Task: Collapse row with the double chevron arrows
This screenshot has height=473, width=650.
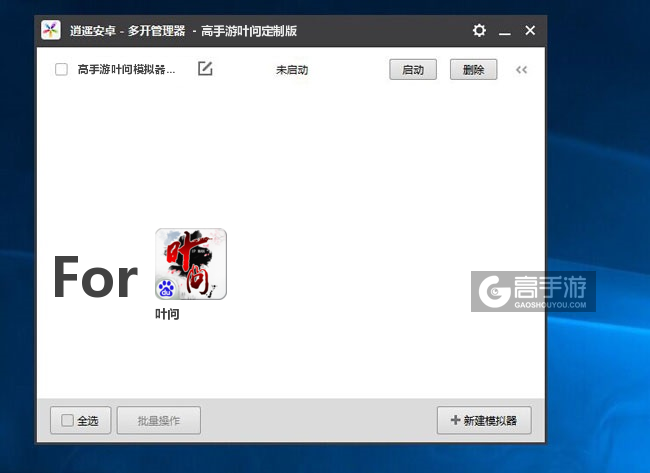Action: [521, 70]
